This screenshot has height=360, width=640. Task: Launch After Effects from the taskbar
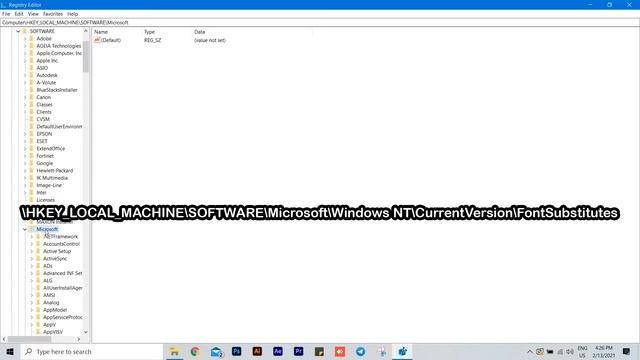[278, 351]
